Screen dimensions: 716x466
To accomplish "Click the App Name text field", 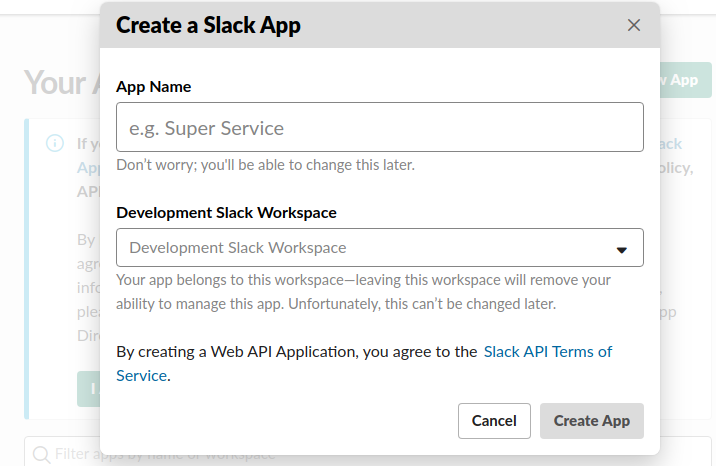I will (x=379, y=127).
